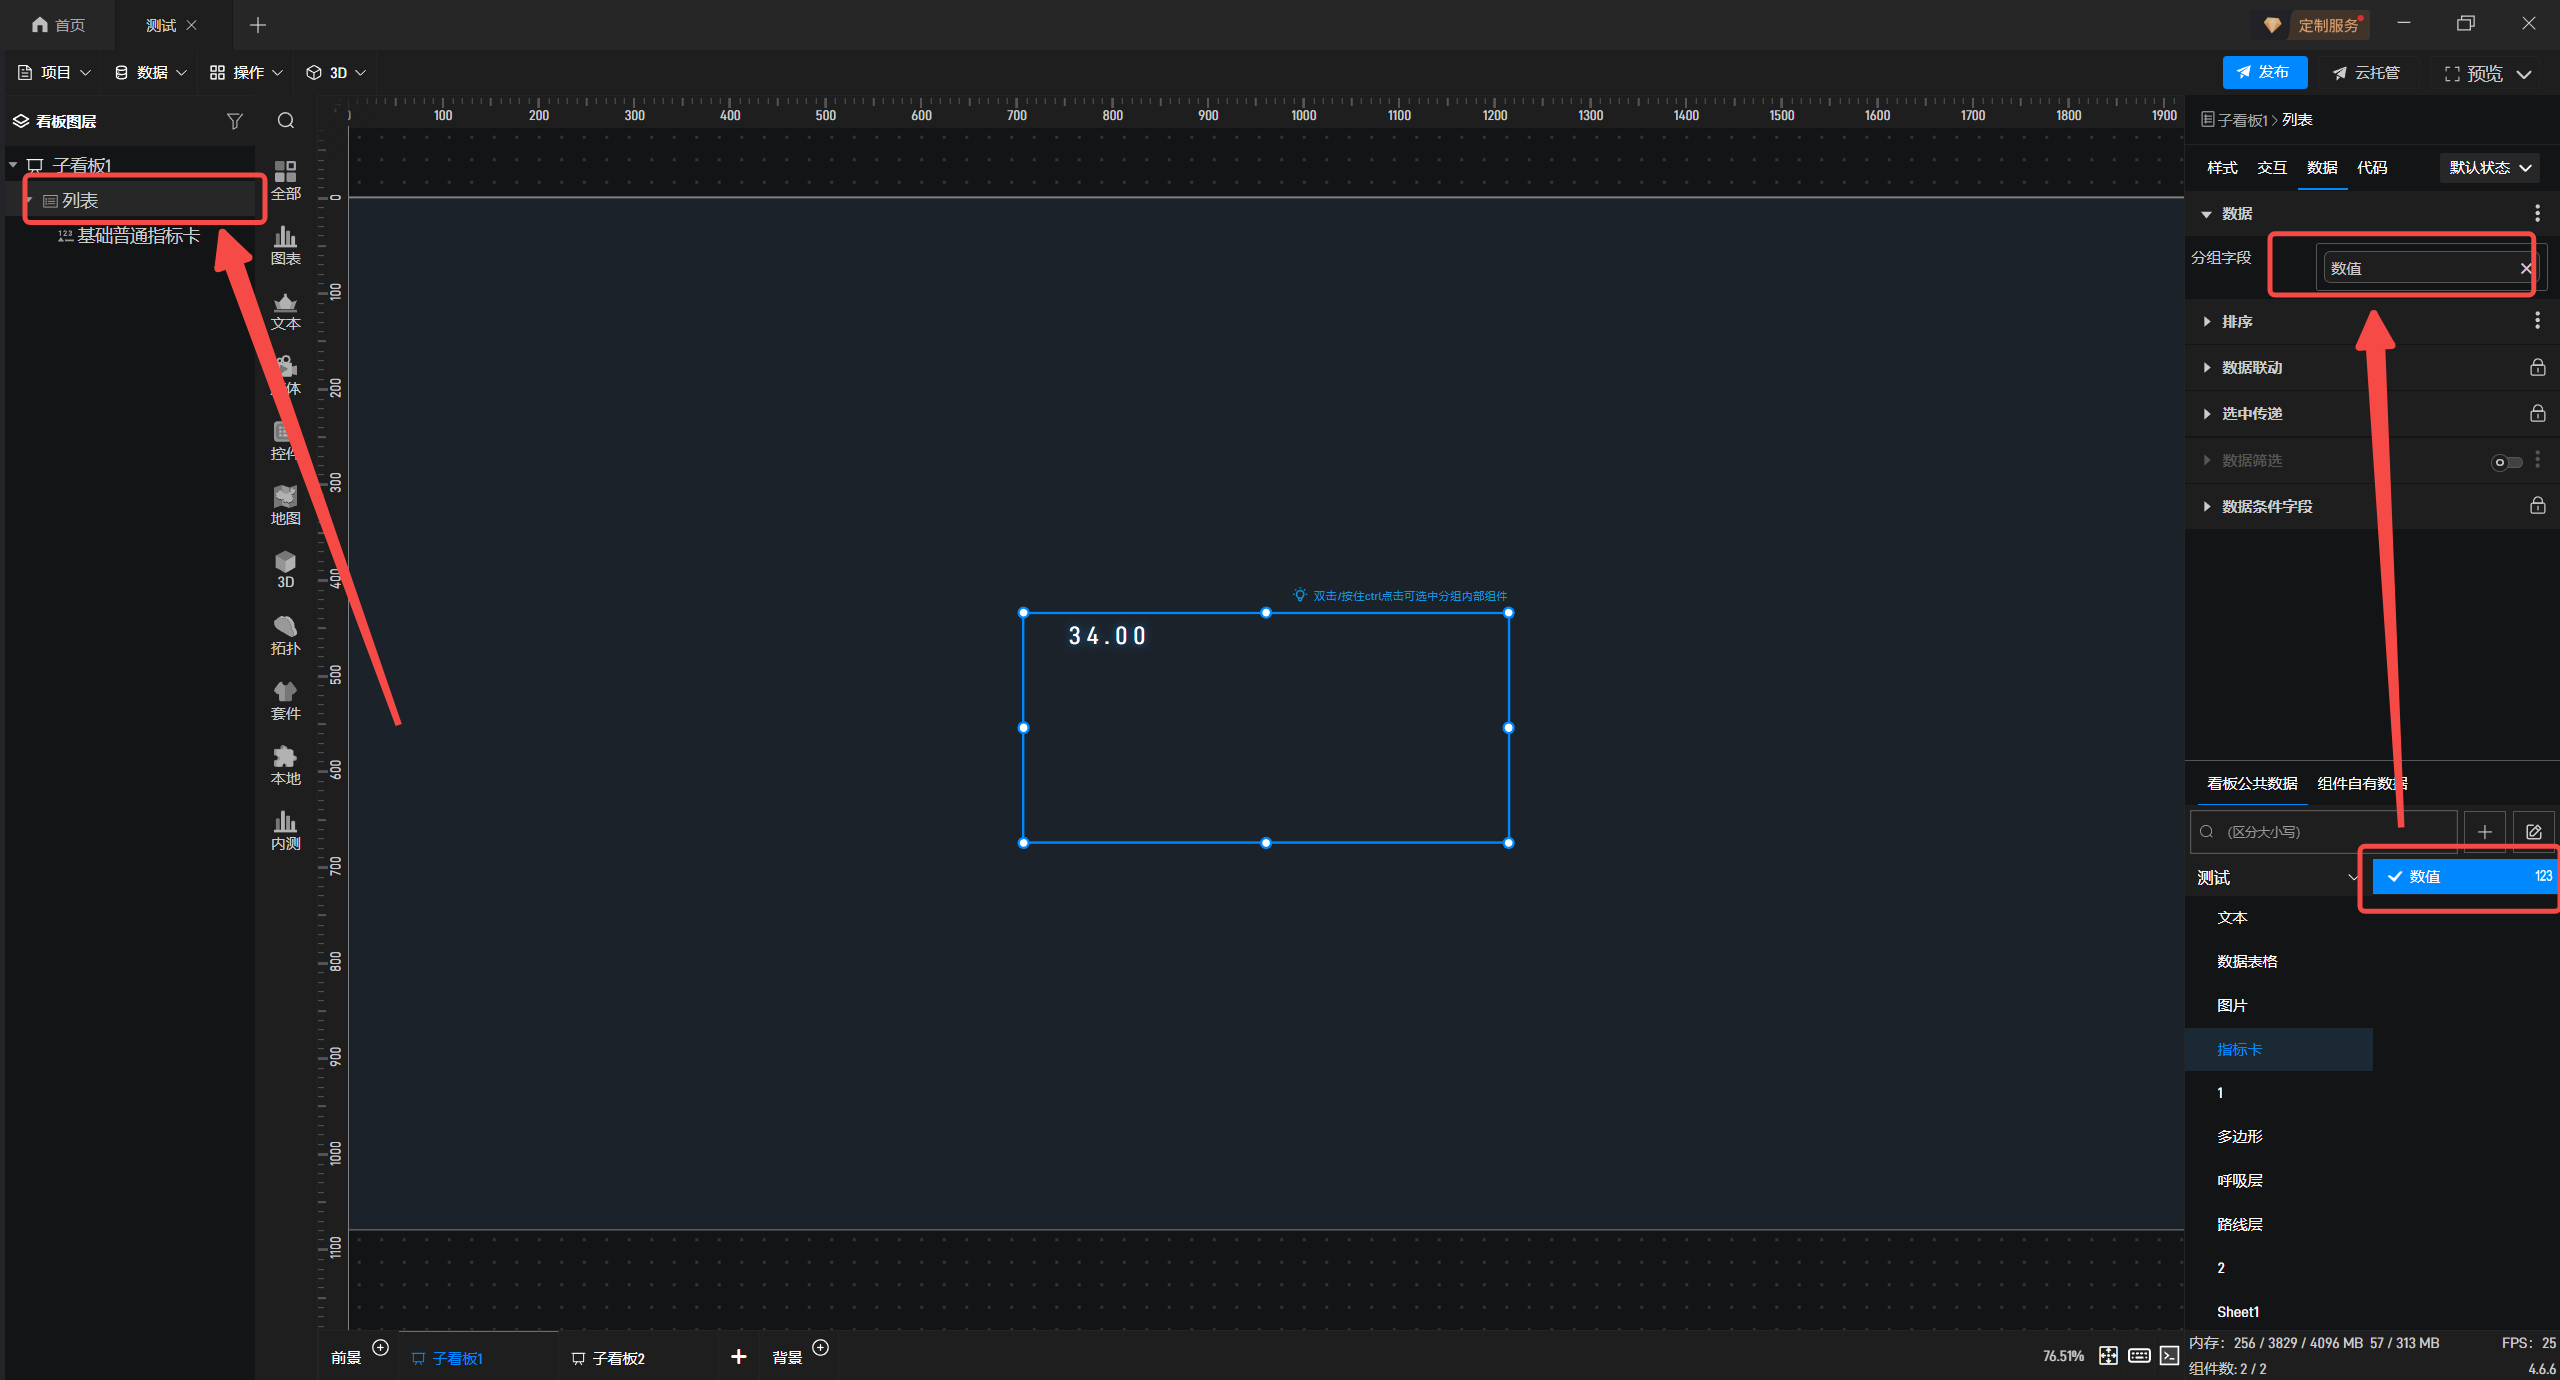
Task: Expand the 排序 section
Action: tap(2236, 322)
